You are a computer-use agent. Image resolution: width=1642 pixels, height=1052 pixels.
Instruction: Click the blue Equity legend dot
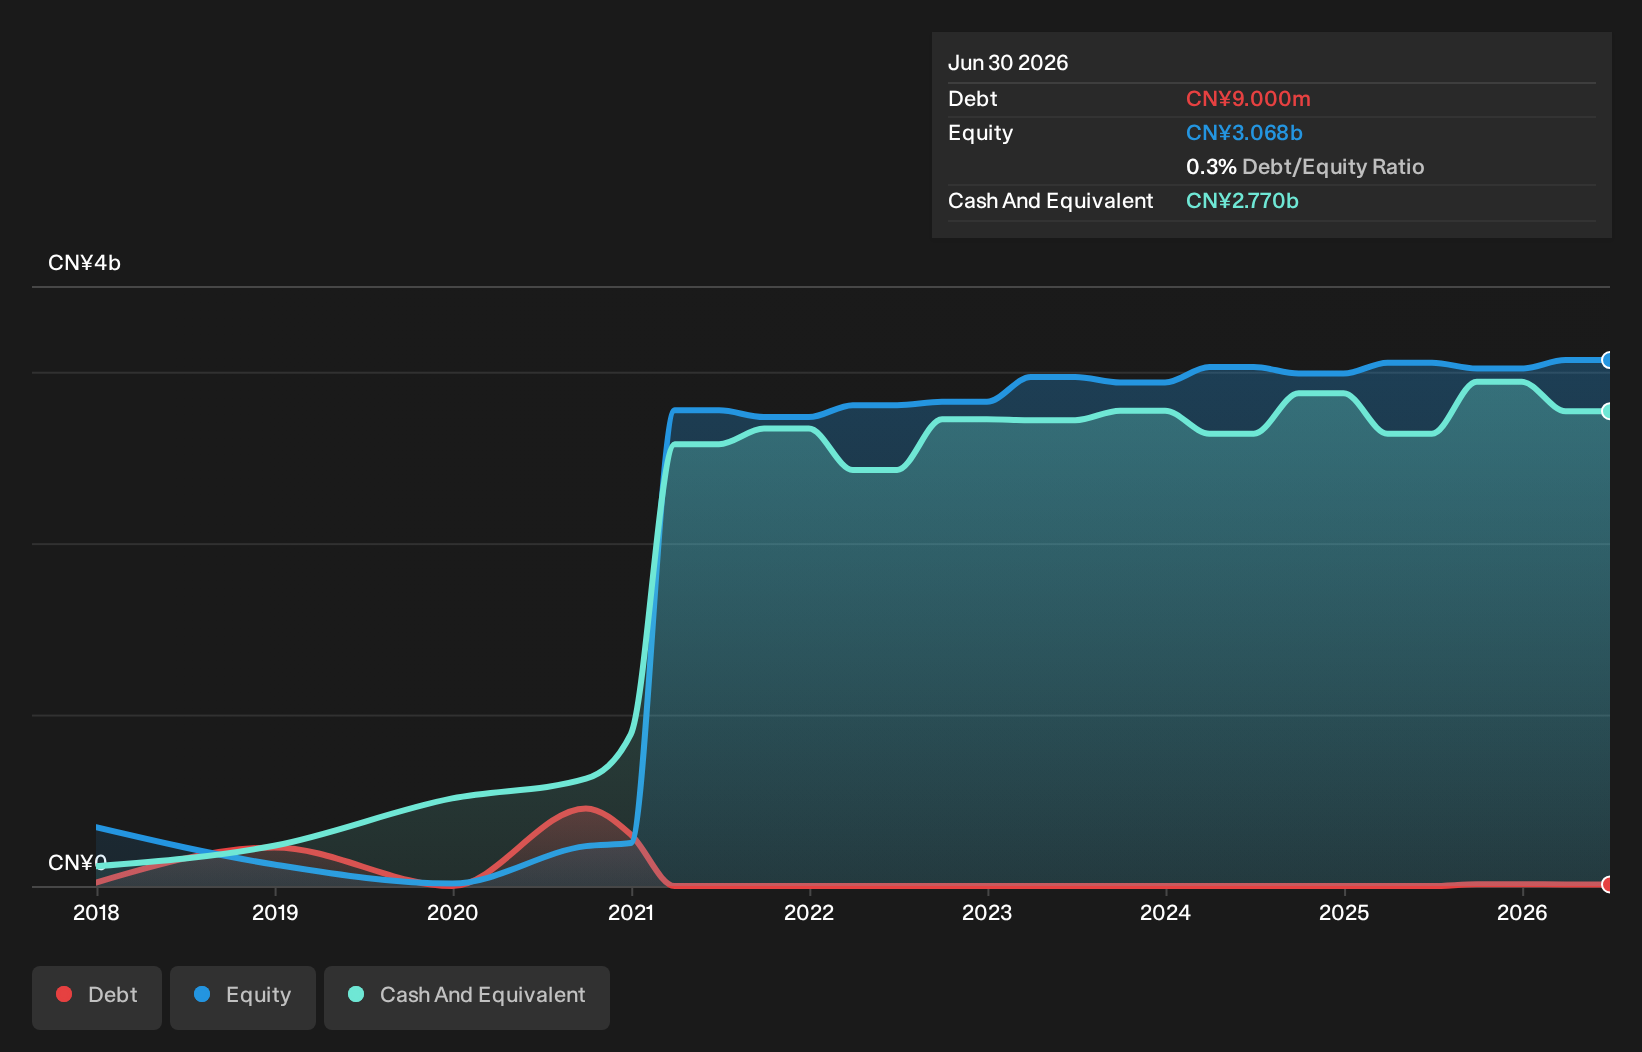pos(202,994)
